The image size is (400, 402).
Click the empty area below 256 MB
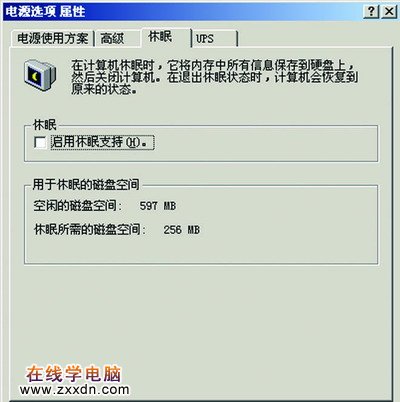(201, 250)
